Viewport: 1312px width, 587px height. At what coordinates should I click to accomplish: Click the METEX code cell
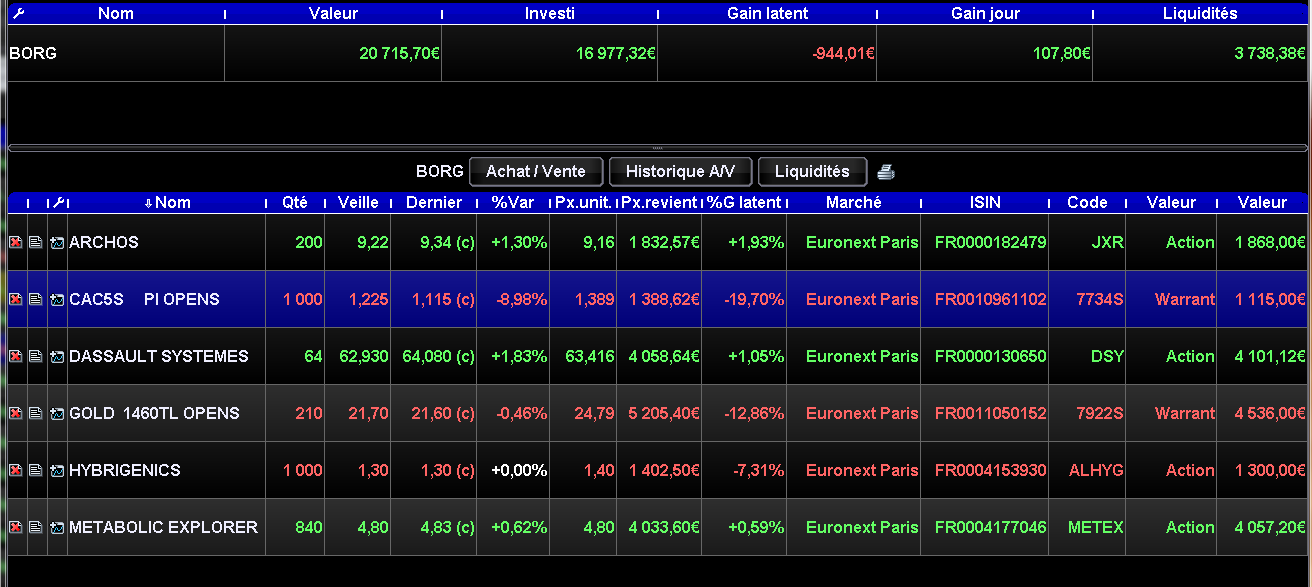pos(1096,528)
